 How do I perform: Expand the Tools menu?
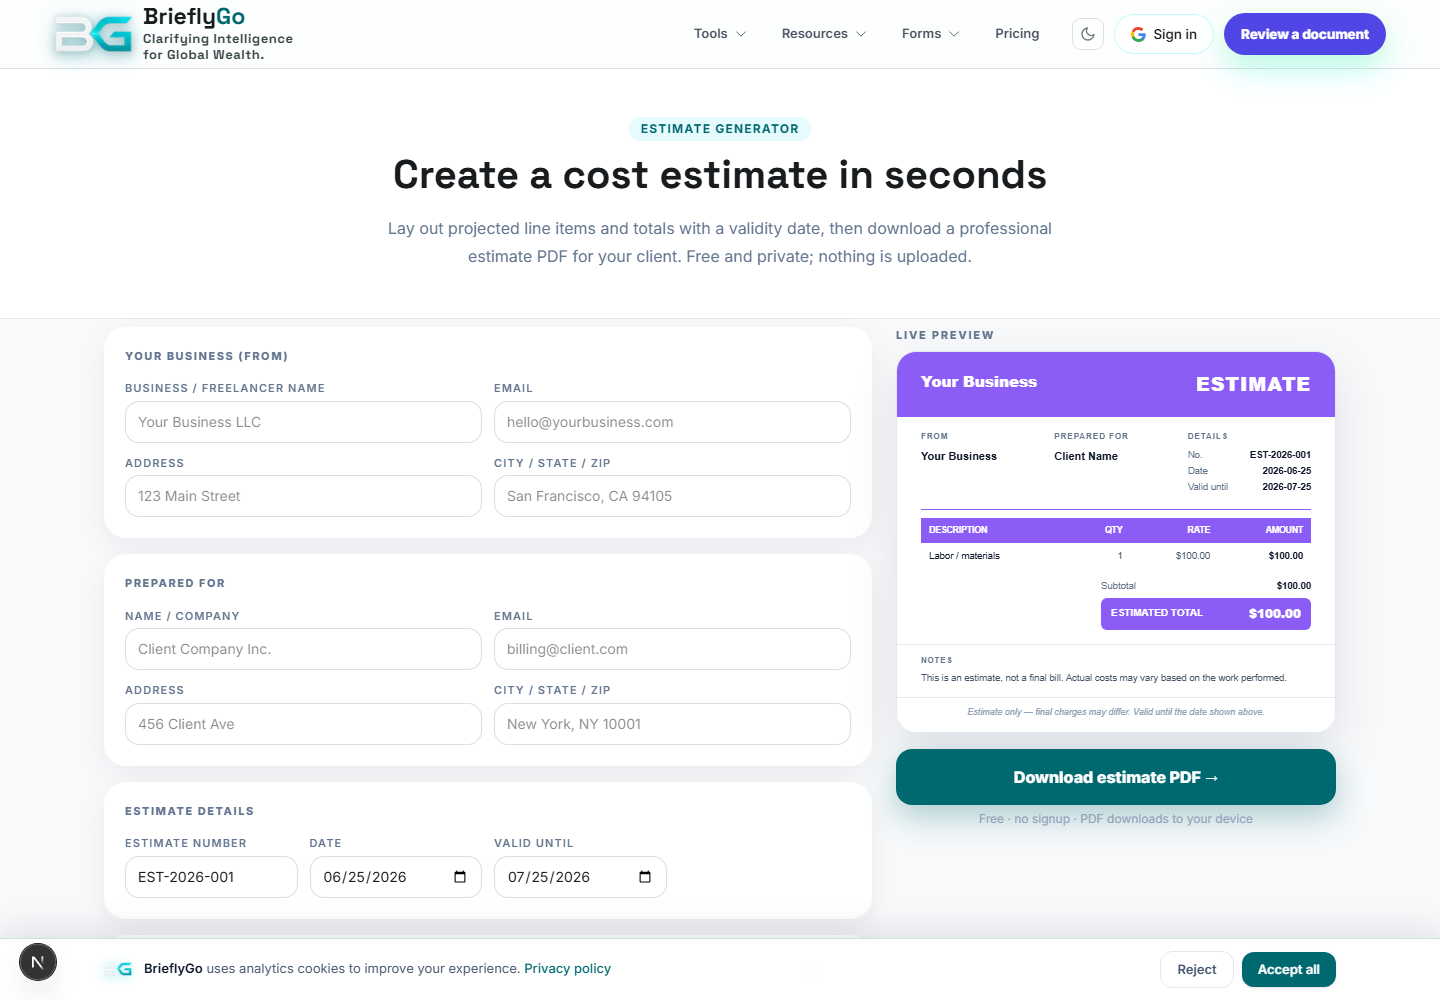click(720, 34)
